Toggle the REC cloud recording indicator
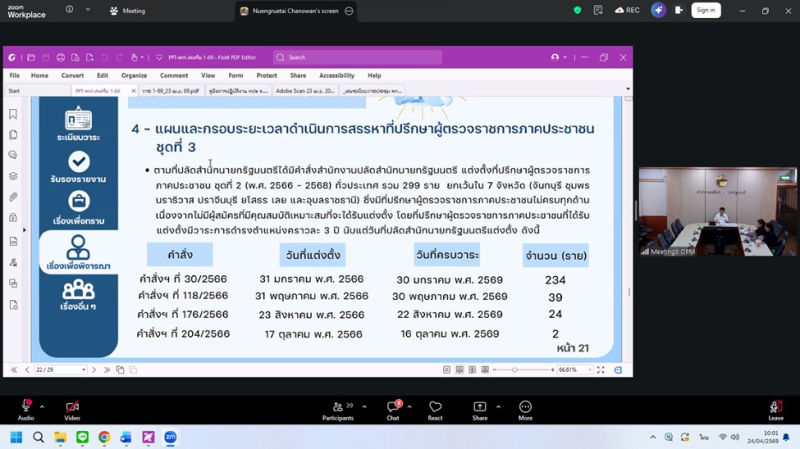 (x=627, y=10)
